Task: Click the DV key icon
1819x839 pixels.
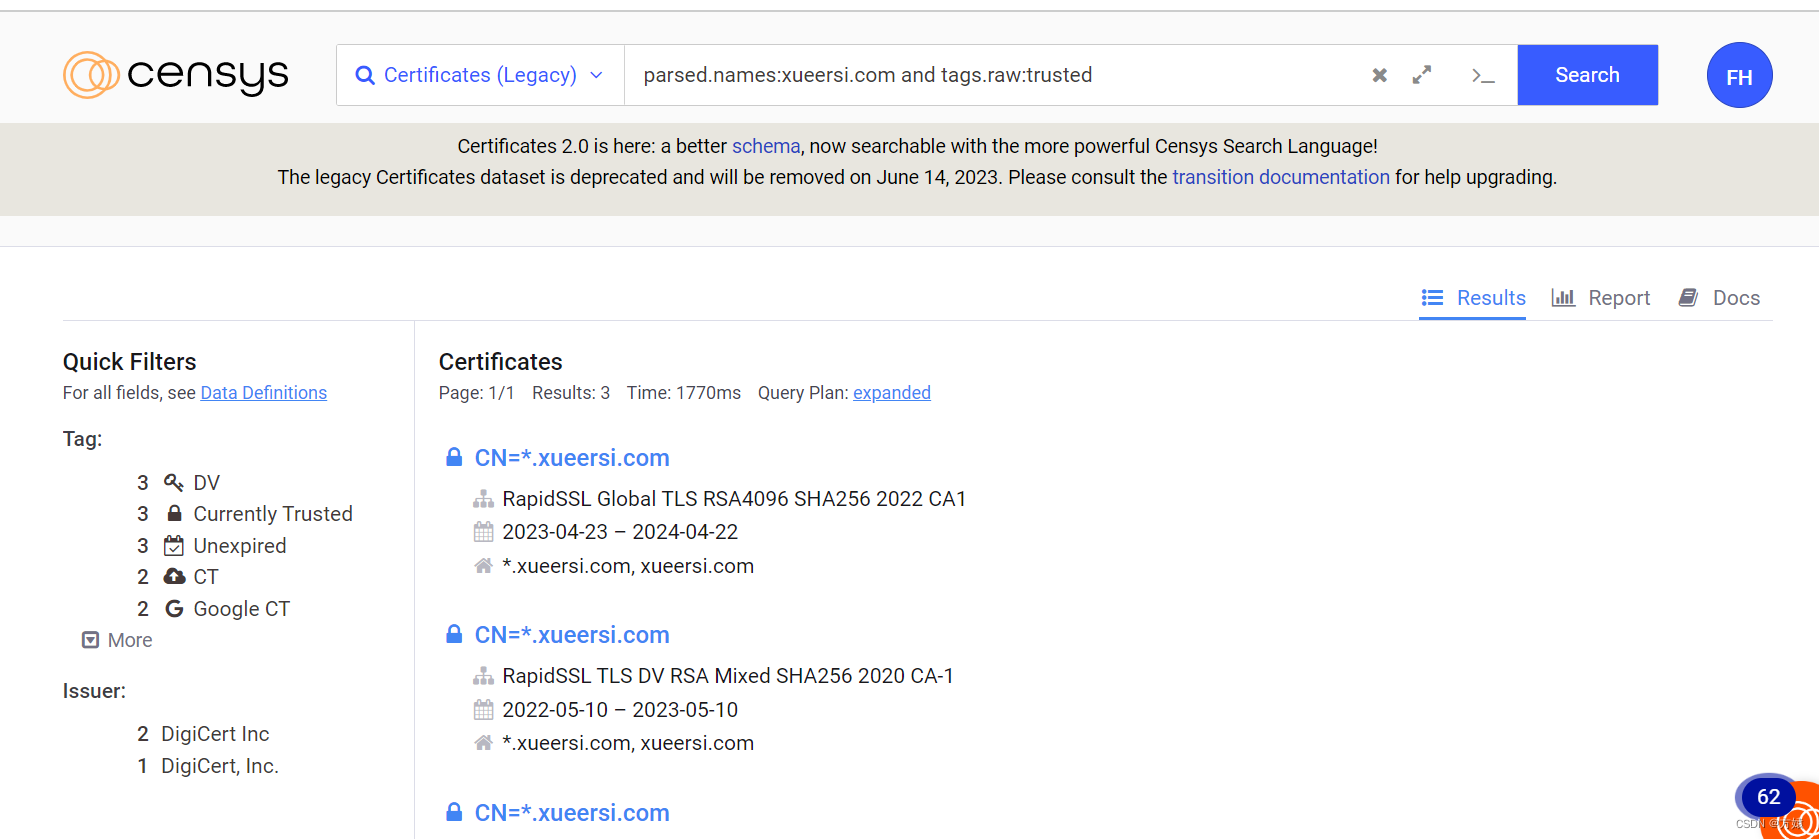Action: click(174, 483)
